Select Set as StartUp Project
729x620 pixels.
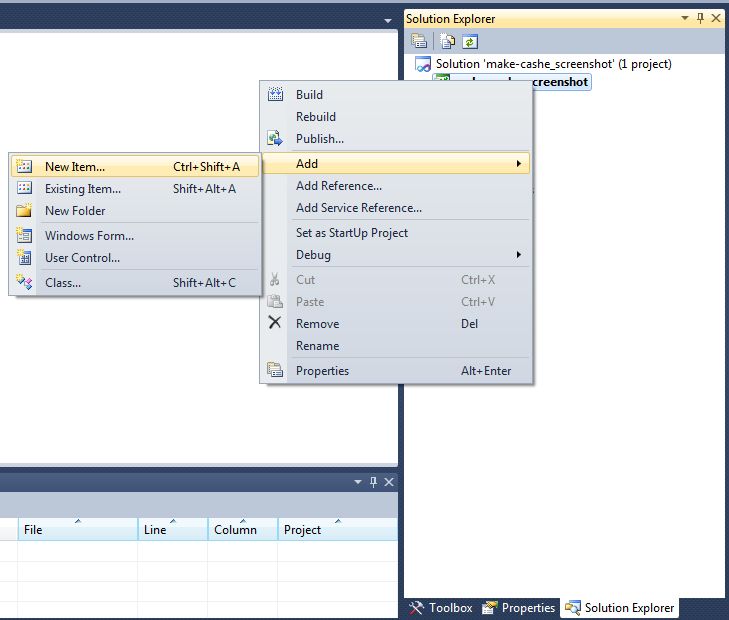352,233
